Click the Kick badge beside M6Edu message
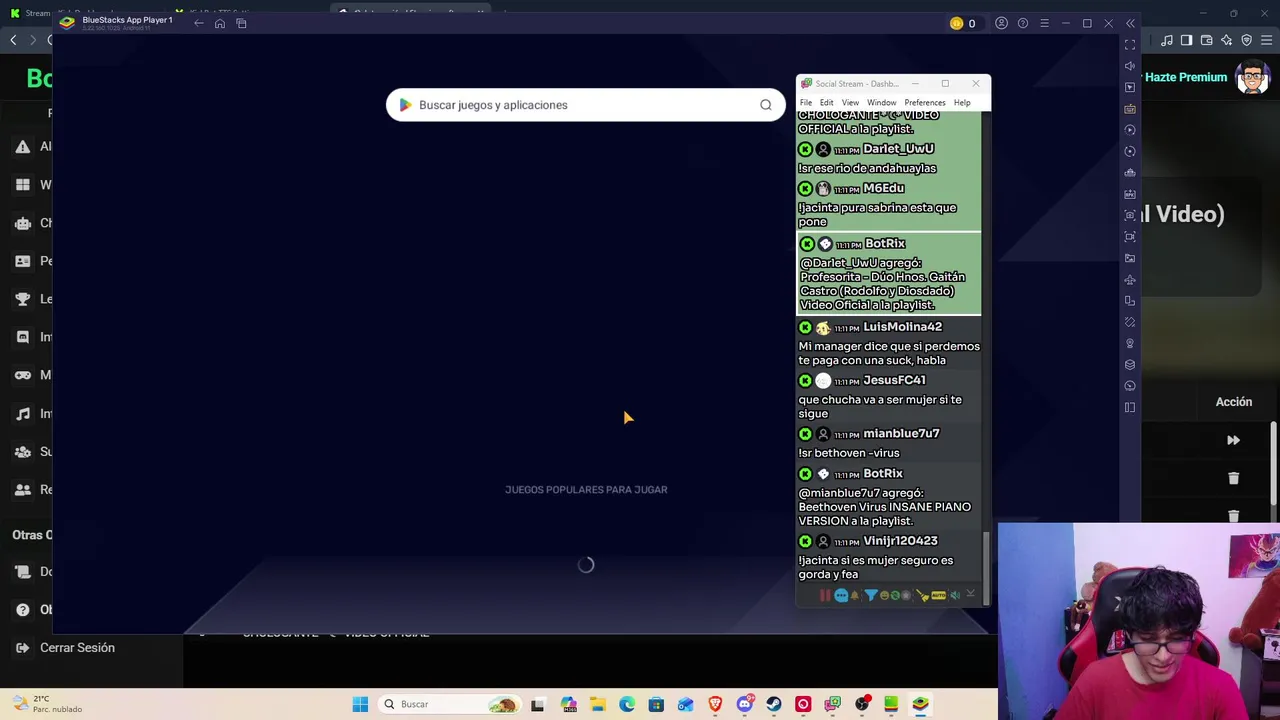This screenshot has height=720, width=1280. 805,189
